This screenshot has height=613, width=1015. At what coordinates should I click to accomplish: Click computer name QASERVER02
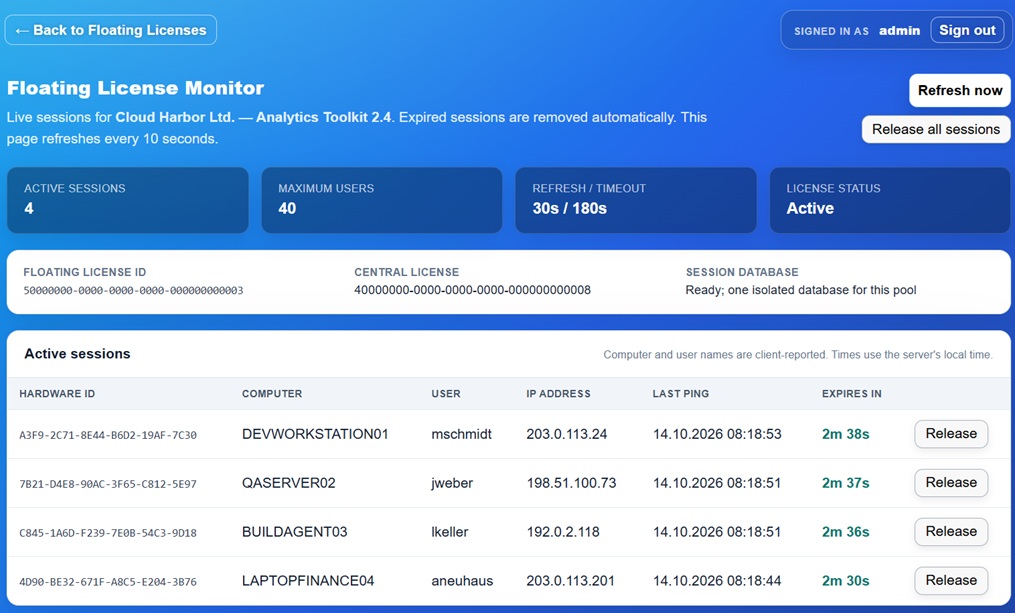pos(289,483)
